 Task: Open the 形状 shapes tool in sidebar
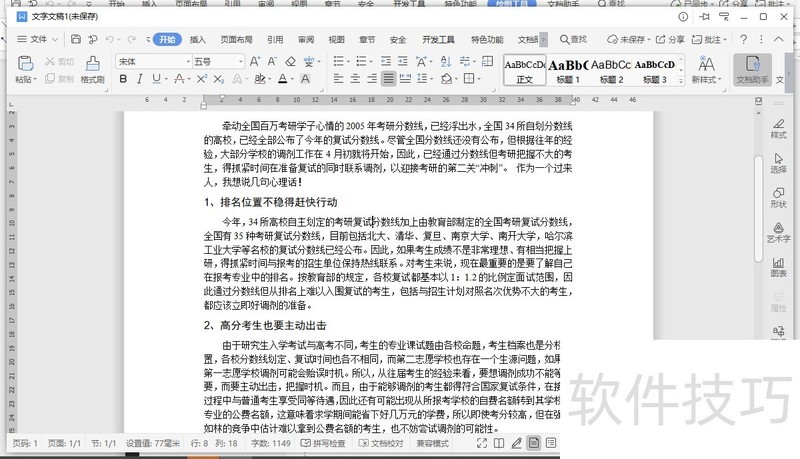(x=778, y=197)
